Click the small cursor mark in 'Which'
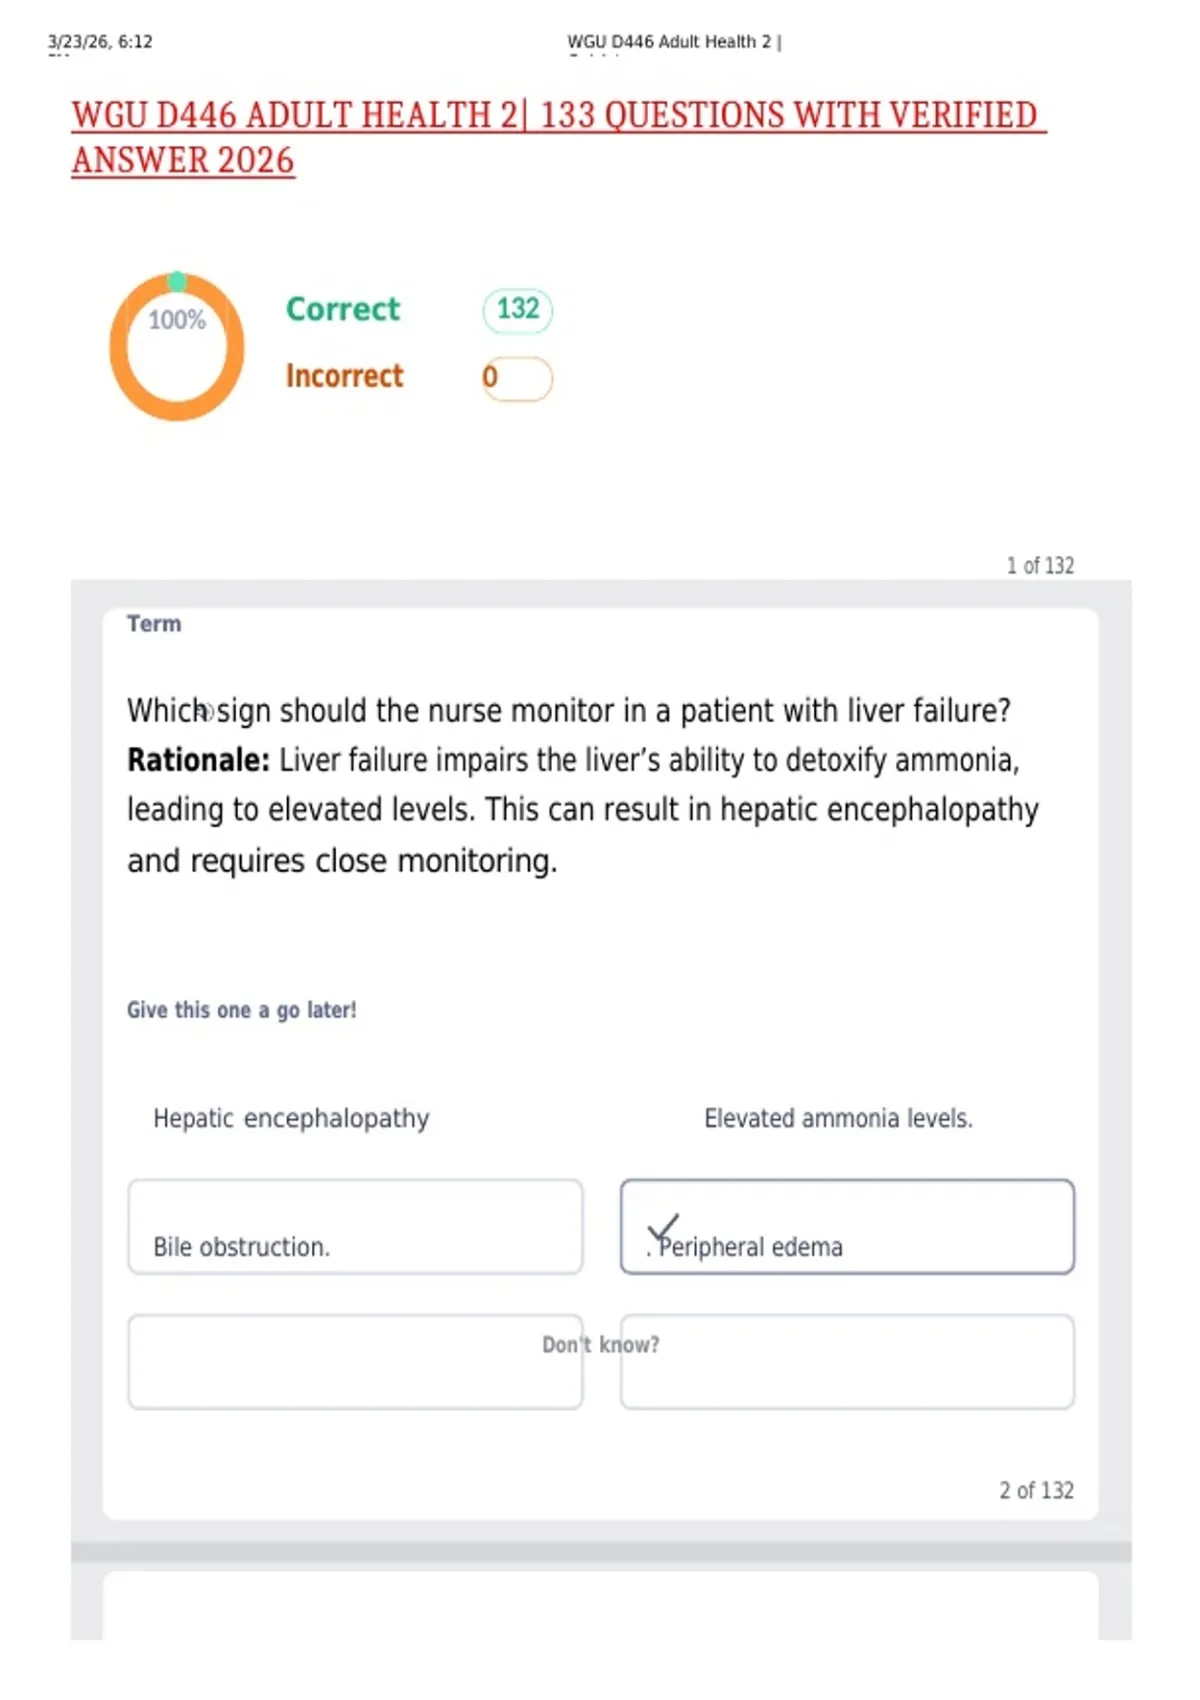Viewport: 1200px width, 1700px height. [204, 711]
